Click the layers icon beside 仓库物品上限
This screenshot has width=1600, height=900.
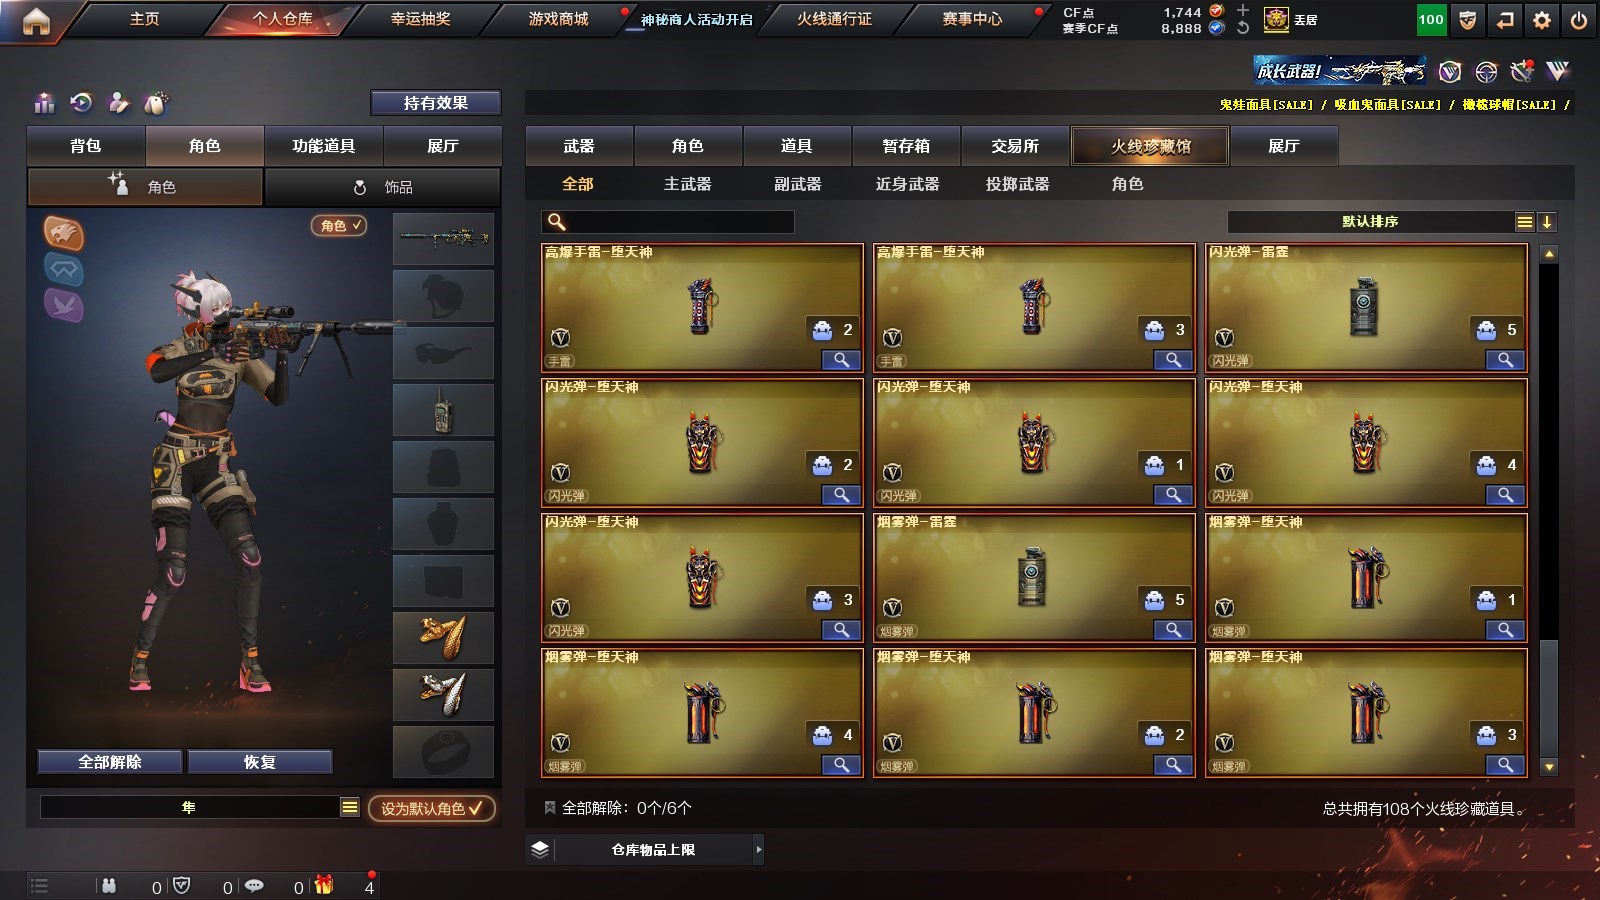tap(540, 849)
